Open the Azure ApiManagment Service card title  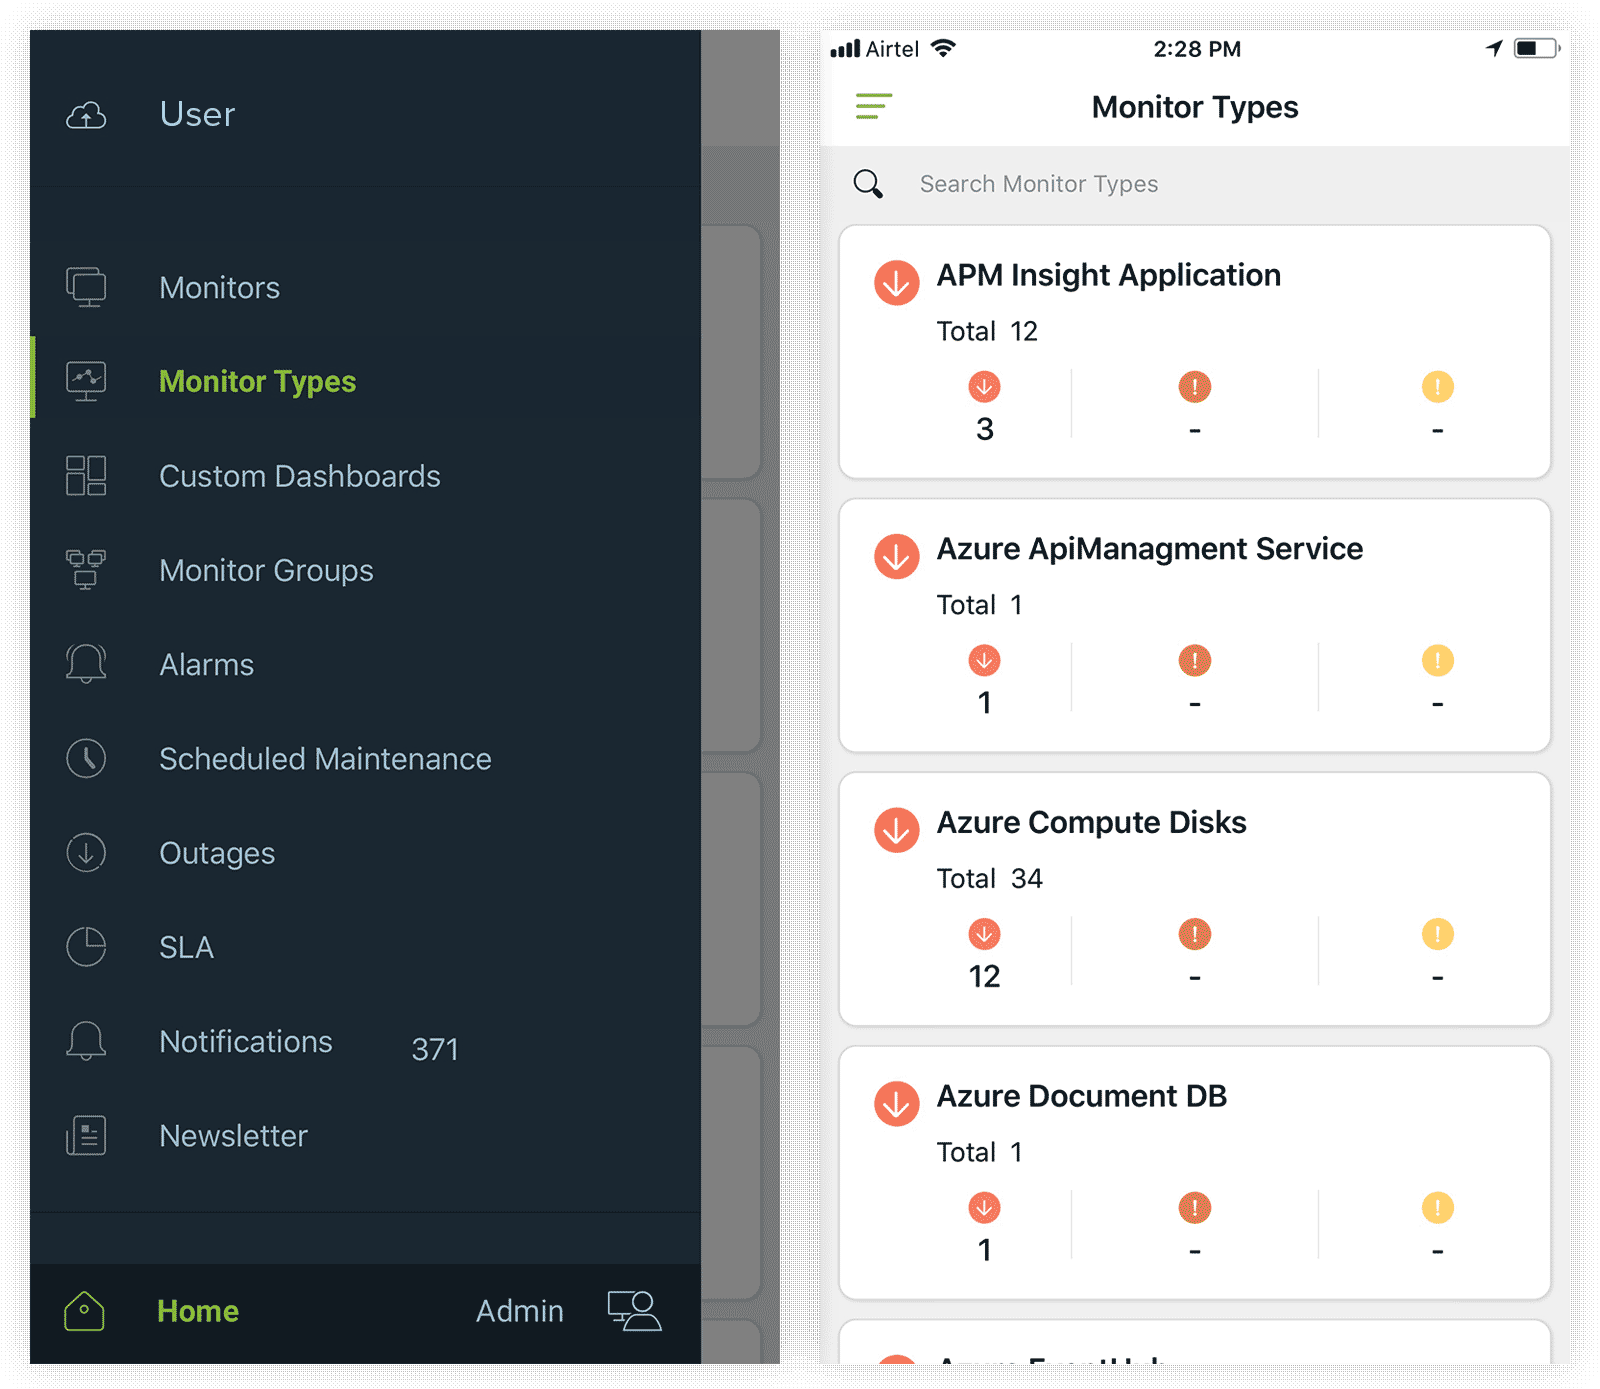click(1150, 549)
